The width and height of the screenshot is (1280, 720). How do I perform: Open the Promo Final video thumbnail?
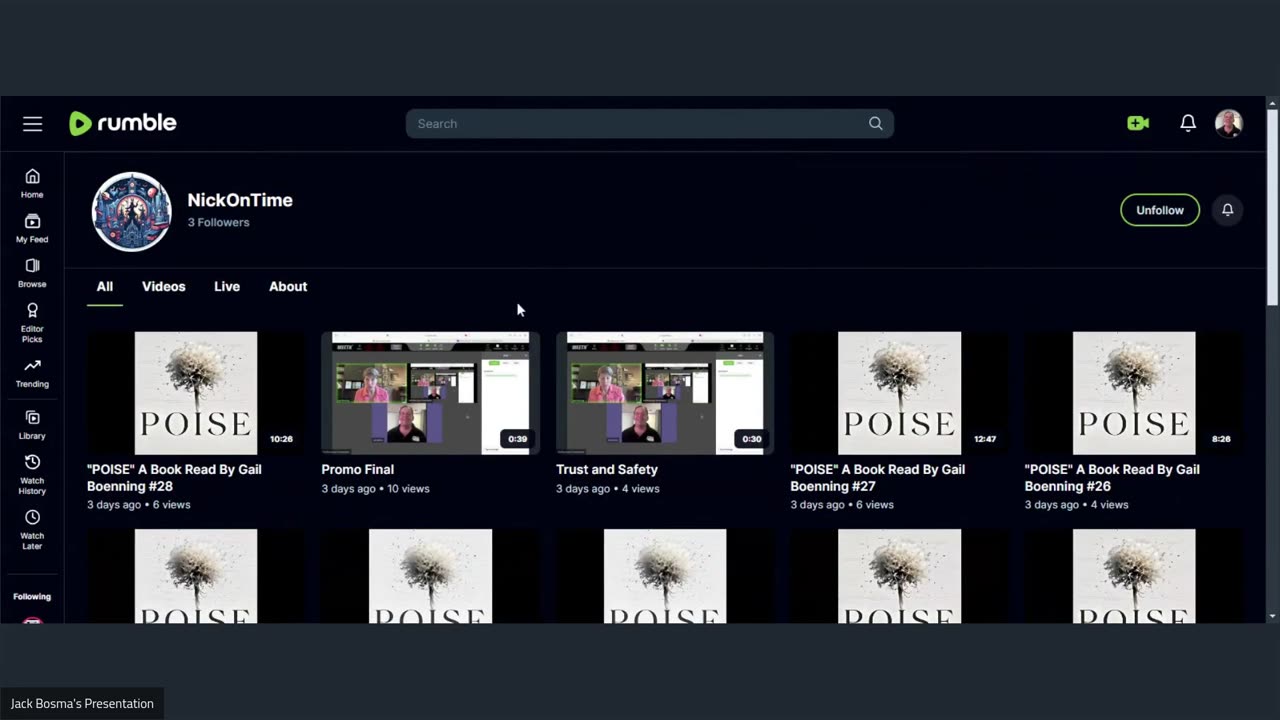click(430, 393)
